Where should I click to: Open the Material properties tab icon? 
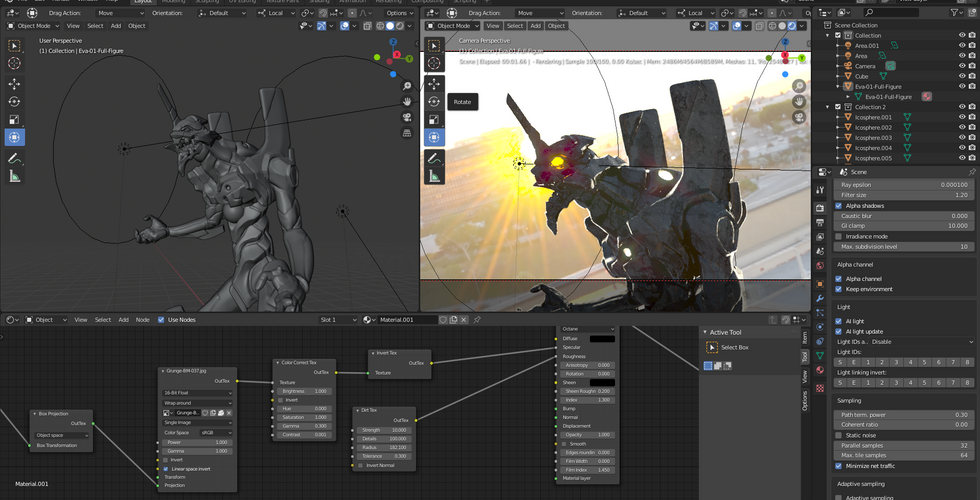coord(820,370)
